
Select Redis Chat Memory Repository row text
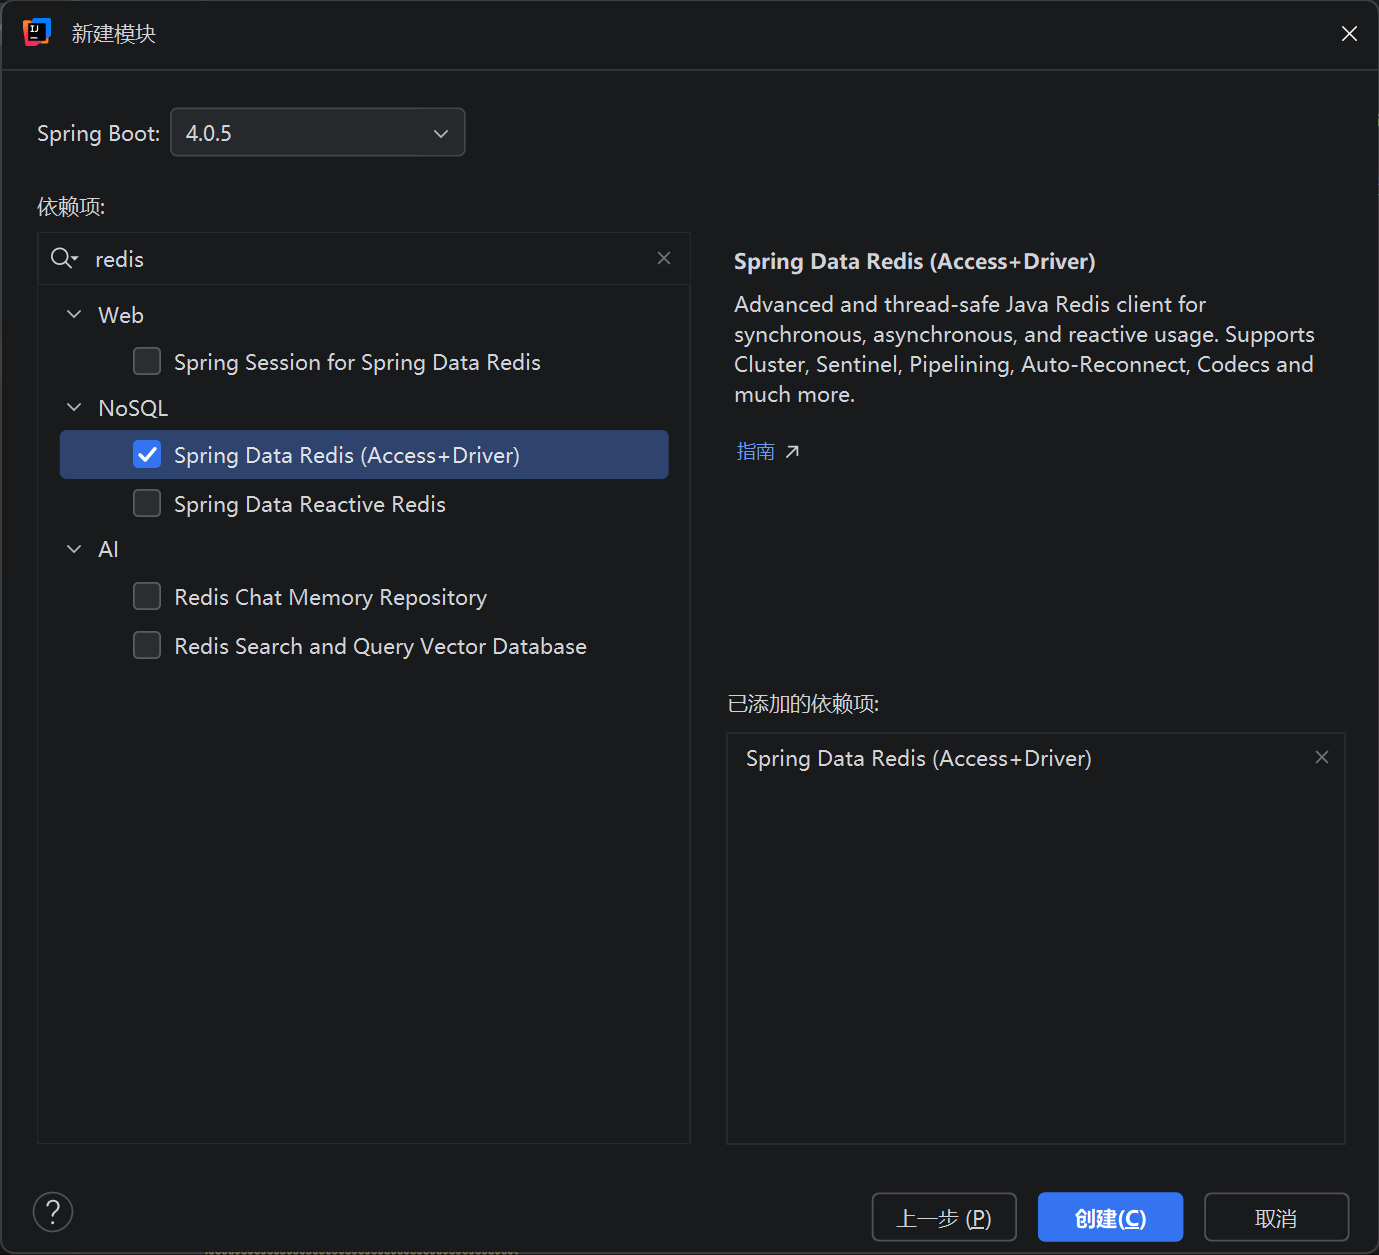(331, 597)
